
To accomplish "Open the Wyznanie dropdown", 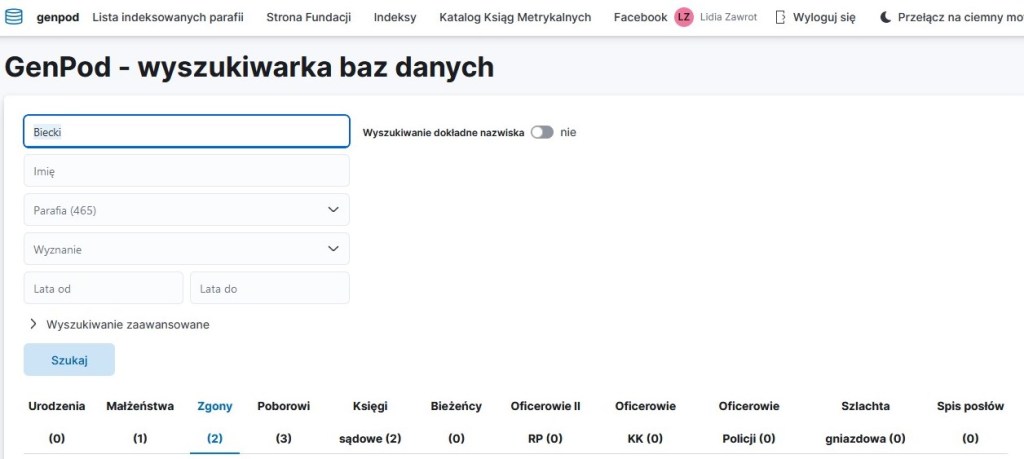I will pyautogui.click(x=186, y=249).
